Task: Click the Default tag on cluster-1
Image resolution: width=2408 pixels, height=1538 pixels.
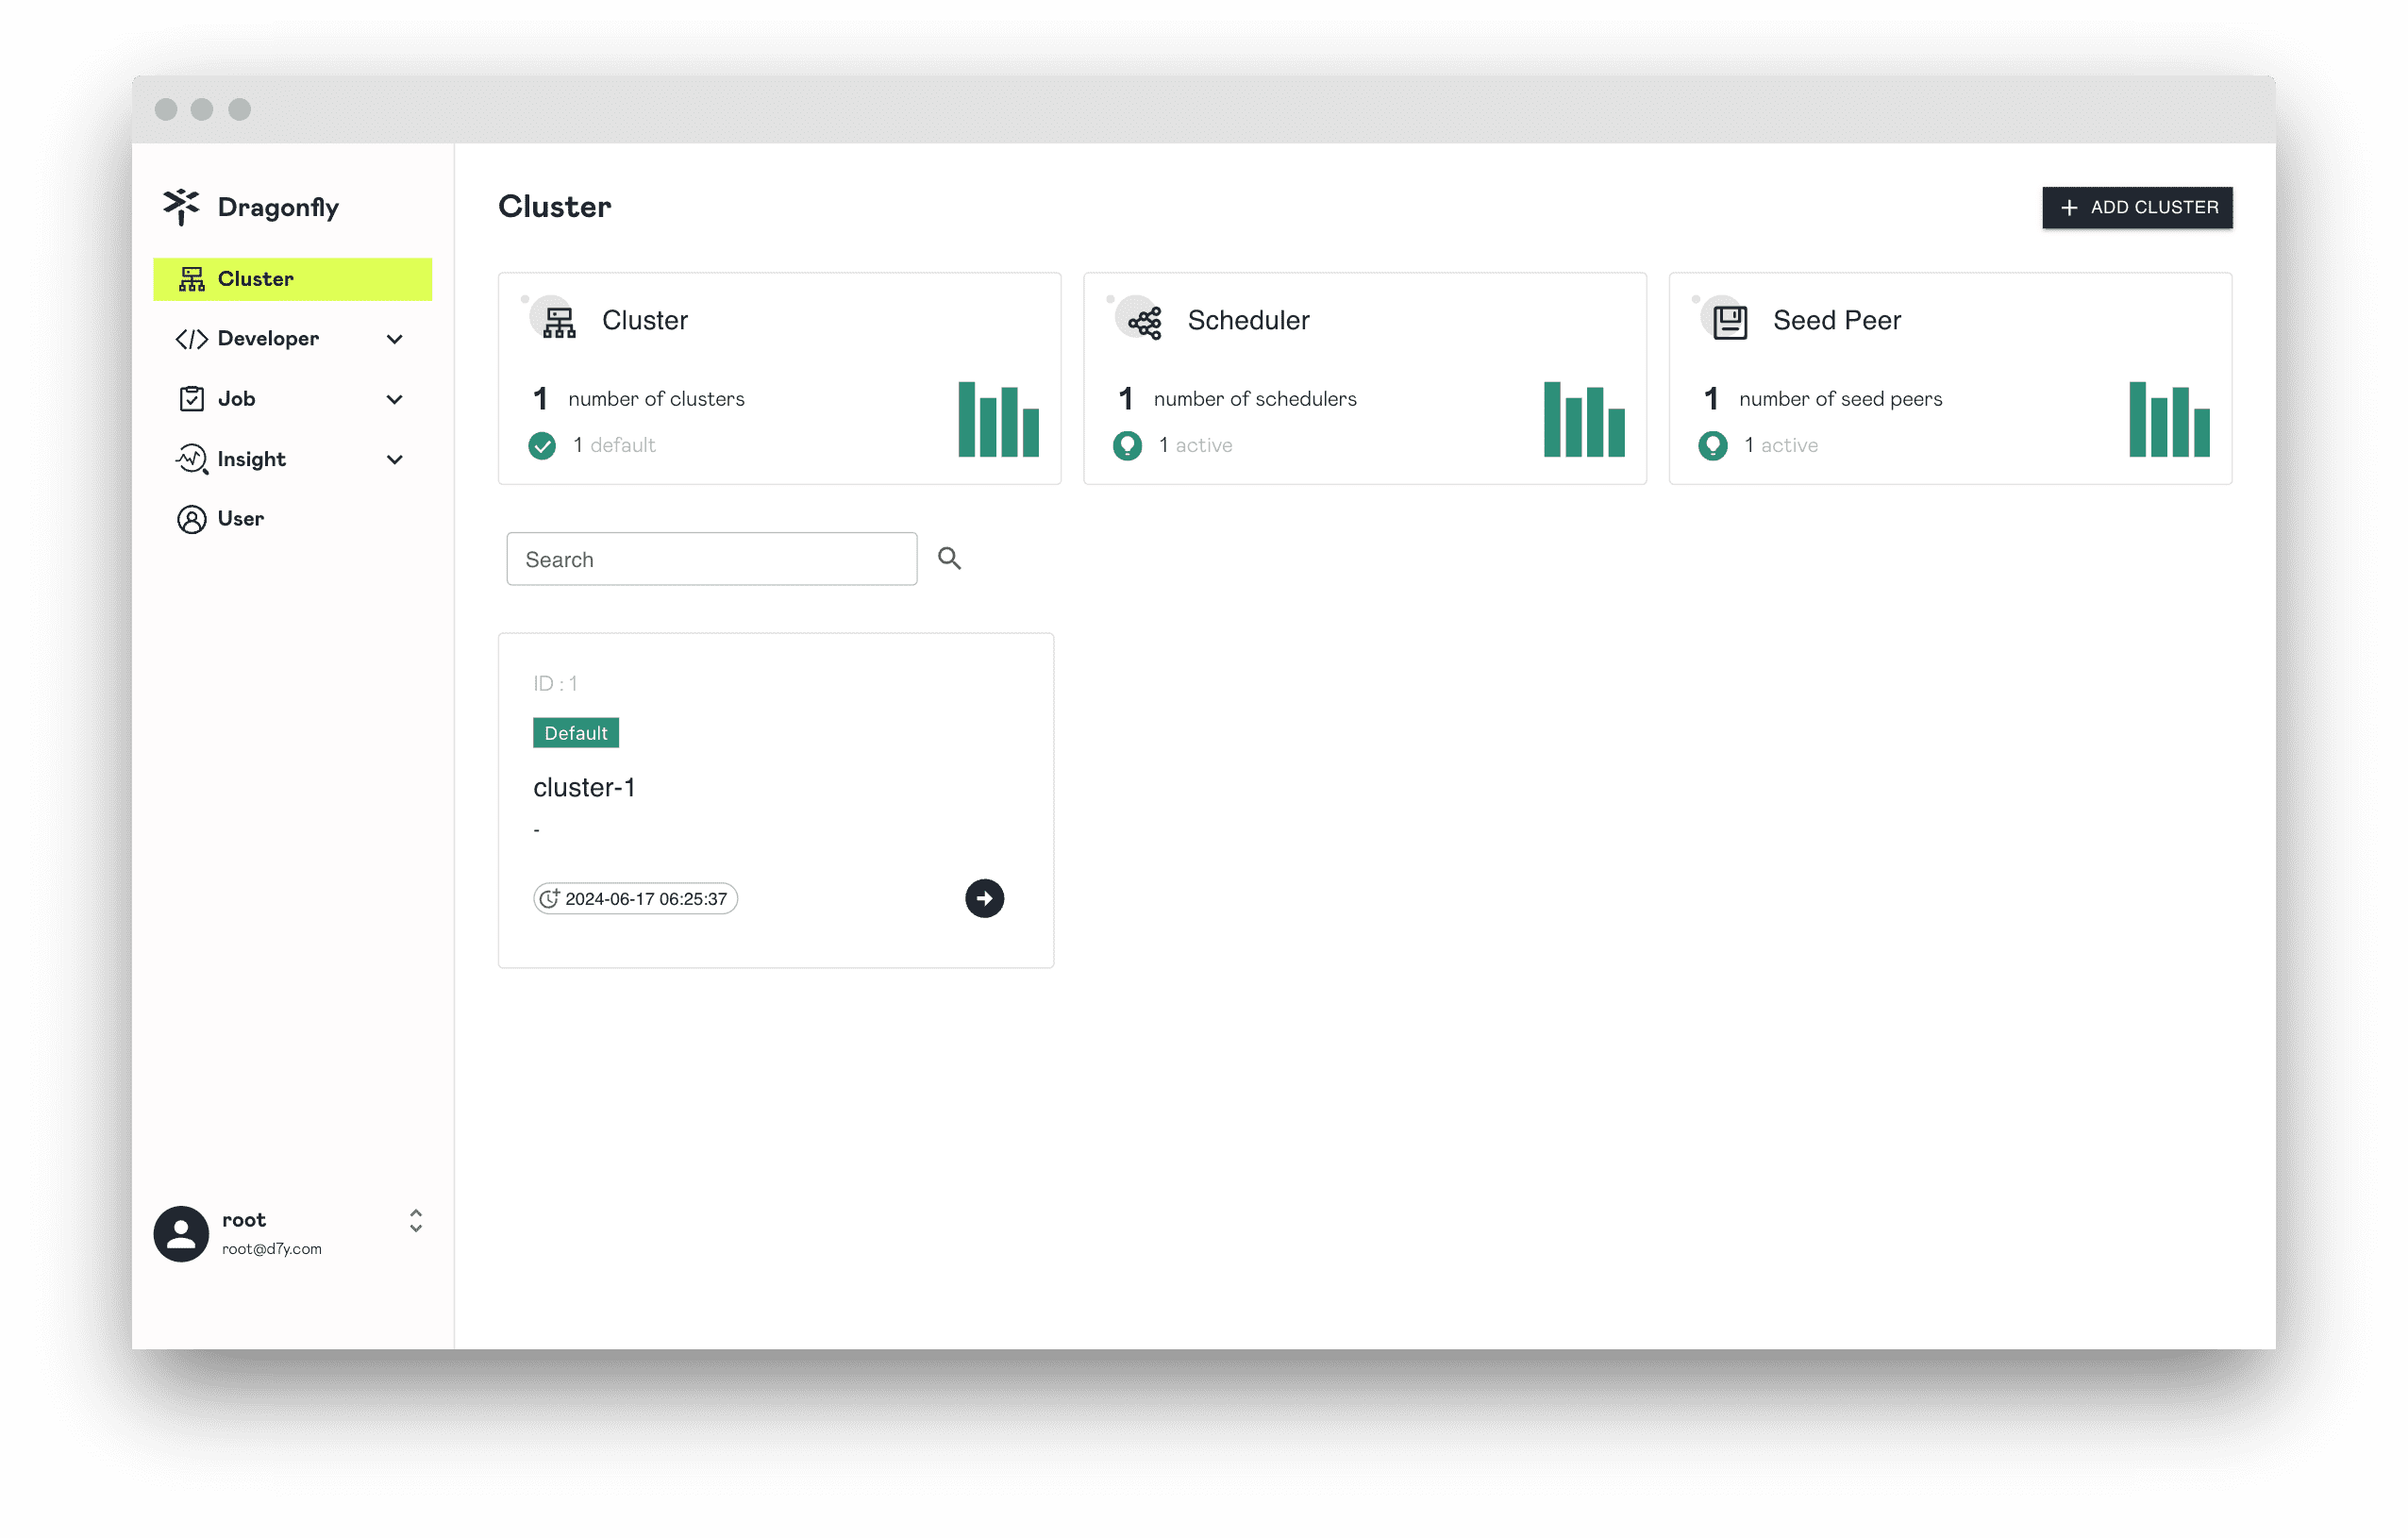Action: coord(576,733)
